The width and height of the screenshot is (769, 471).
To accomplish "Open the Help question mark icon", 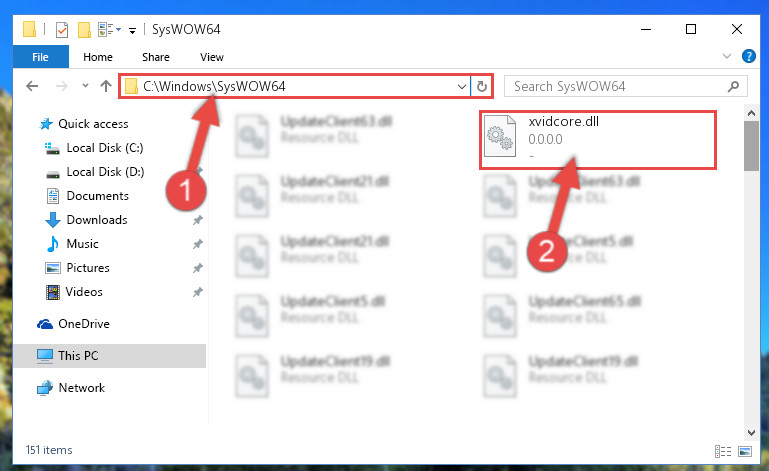I will tap(748, 56).
